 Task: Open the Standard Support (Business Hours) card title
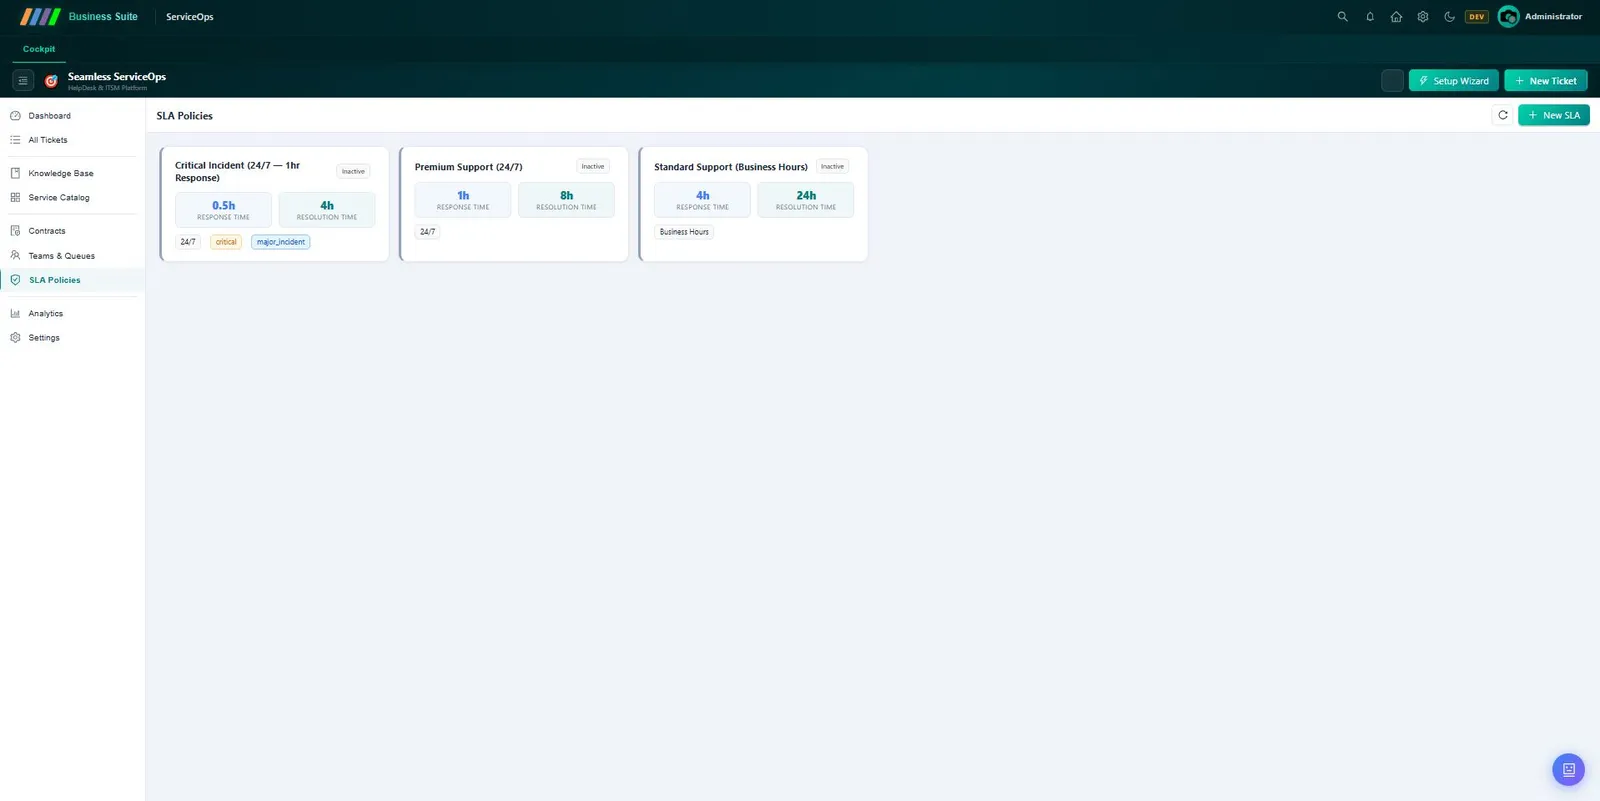click(731, 167)
